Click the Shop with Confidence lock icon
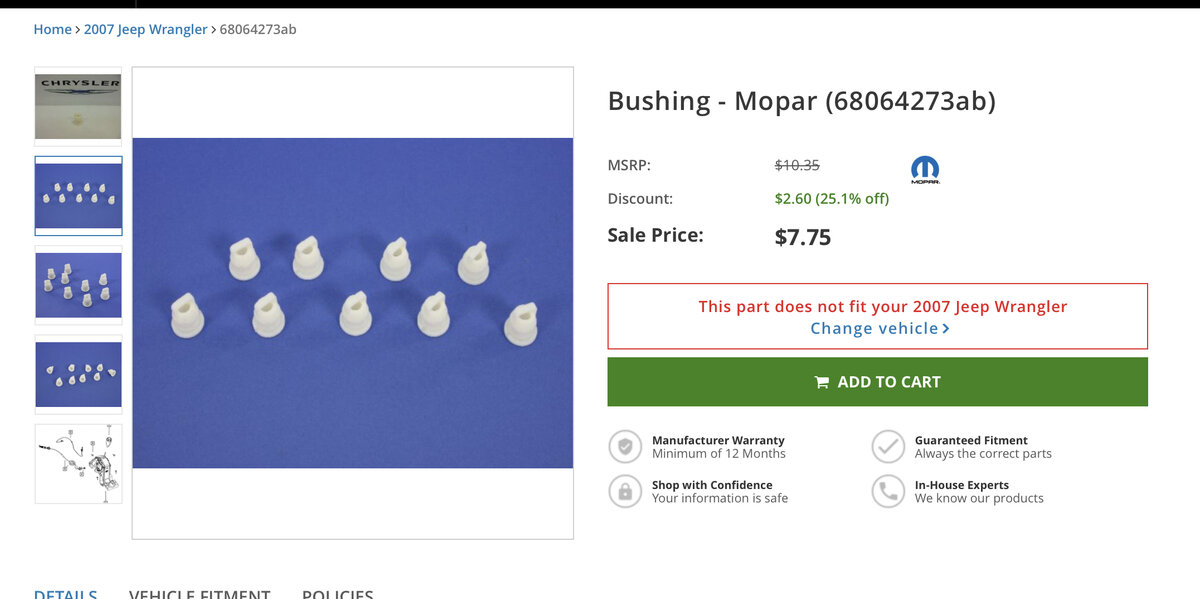This screenshot has width=1200, height=599. coord(626,491)
